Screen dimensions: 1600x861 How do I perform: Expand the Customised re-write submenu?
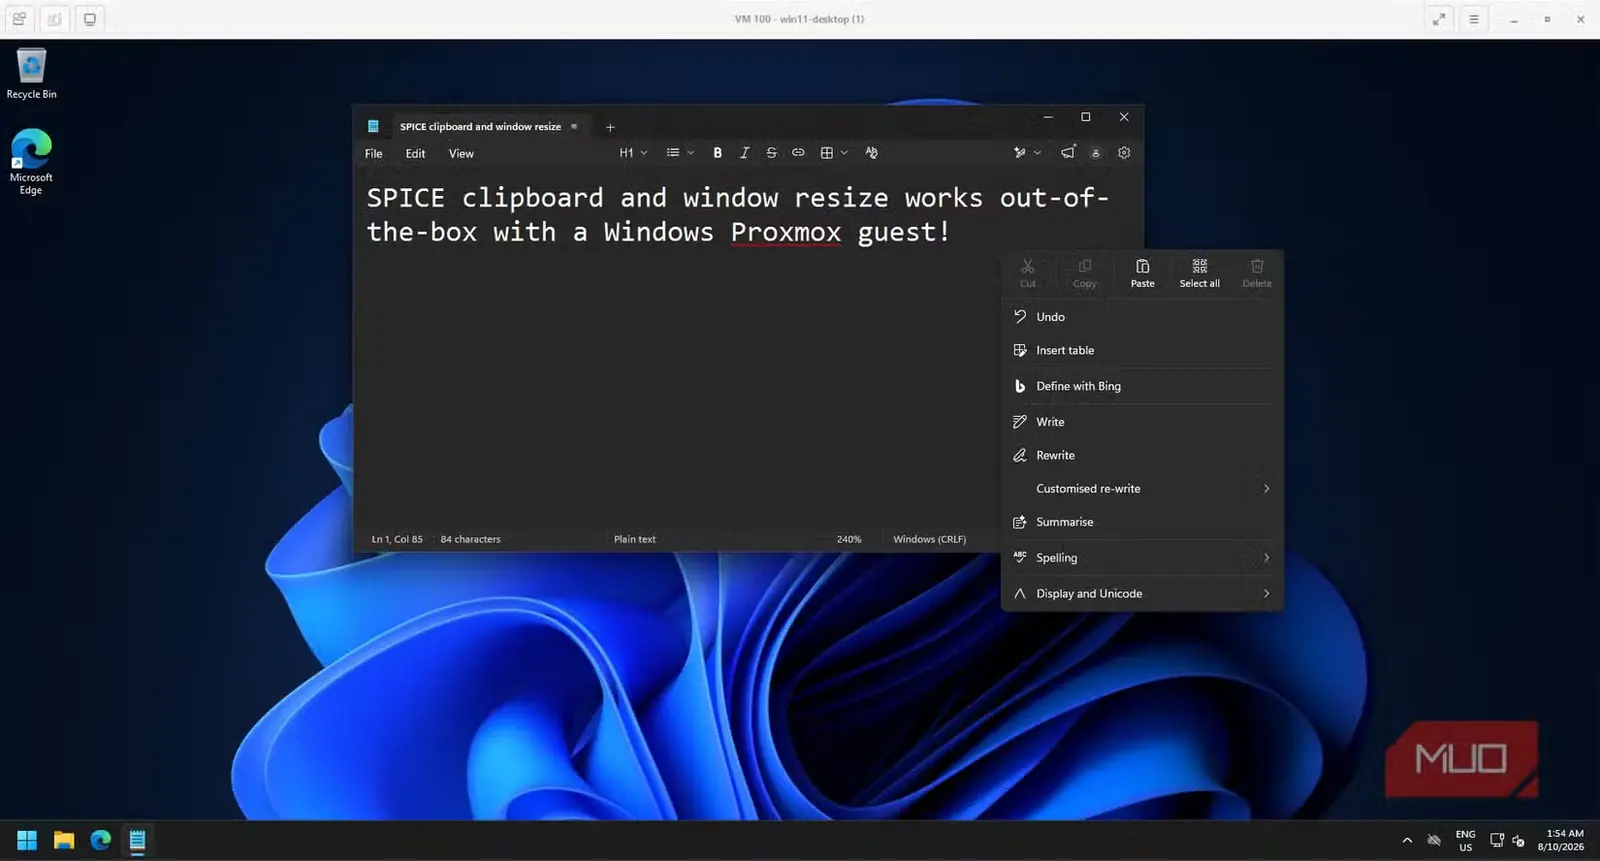click(1142, 489)
